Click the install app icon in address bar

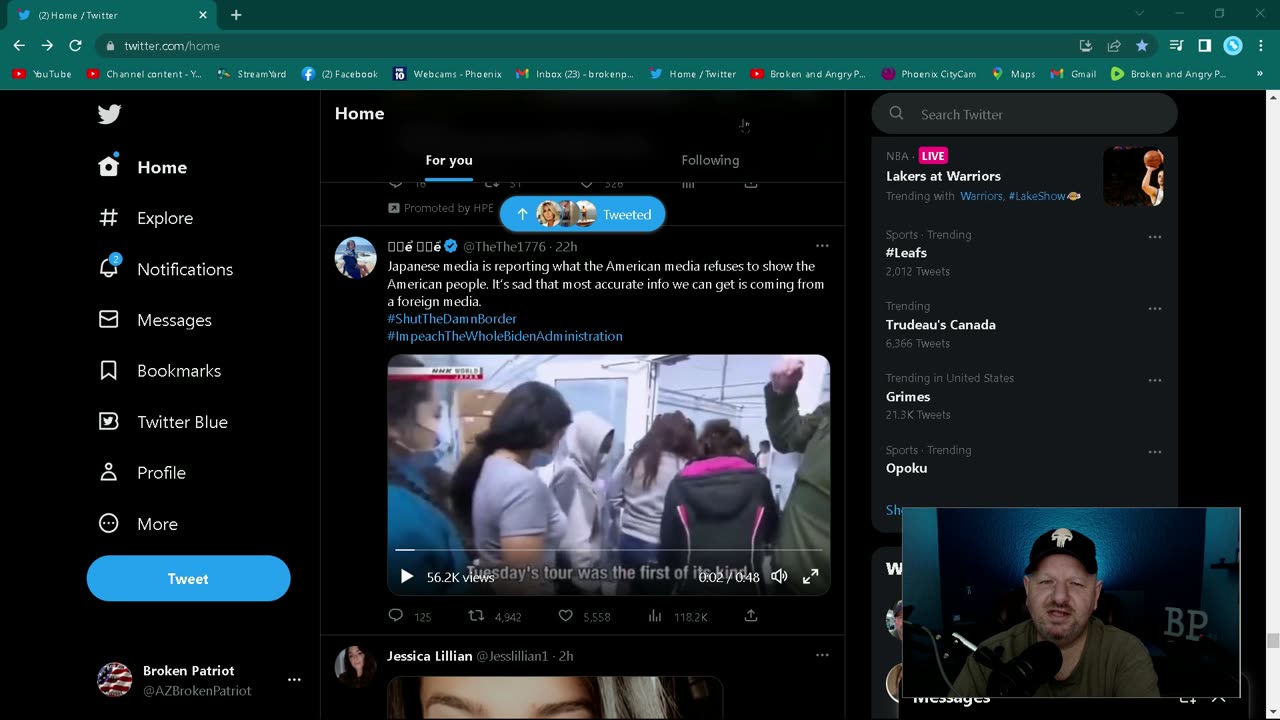(x=1086, y=45)
